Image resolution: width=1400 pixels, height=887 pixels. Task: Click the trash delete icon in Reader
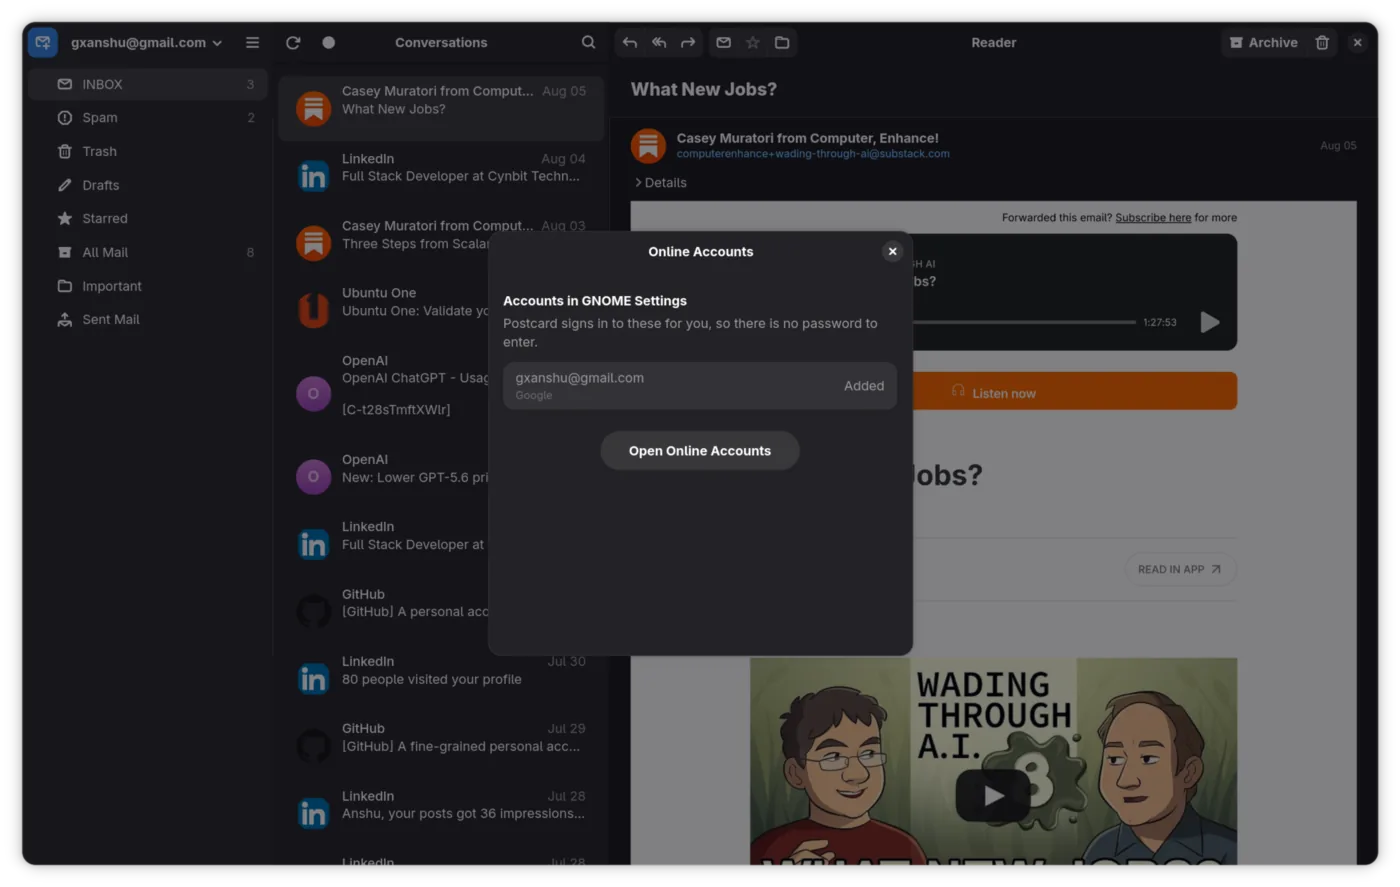coord(1322,42)
